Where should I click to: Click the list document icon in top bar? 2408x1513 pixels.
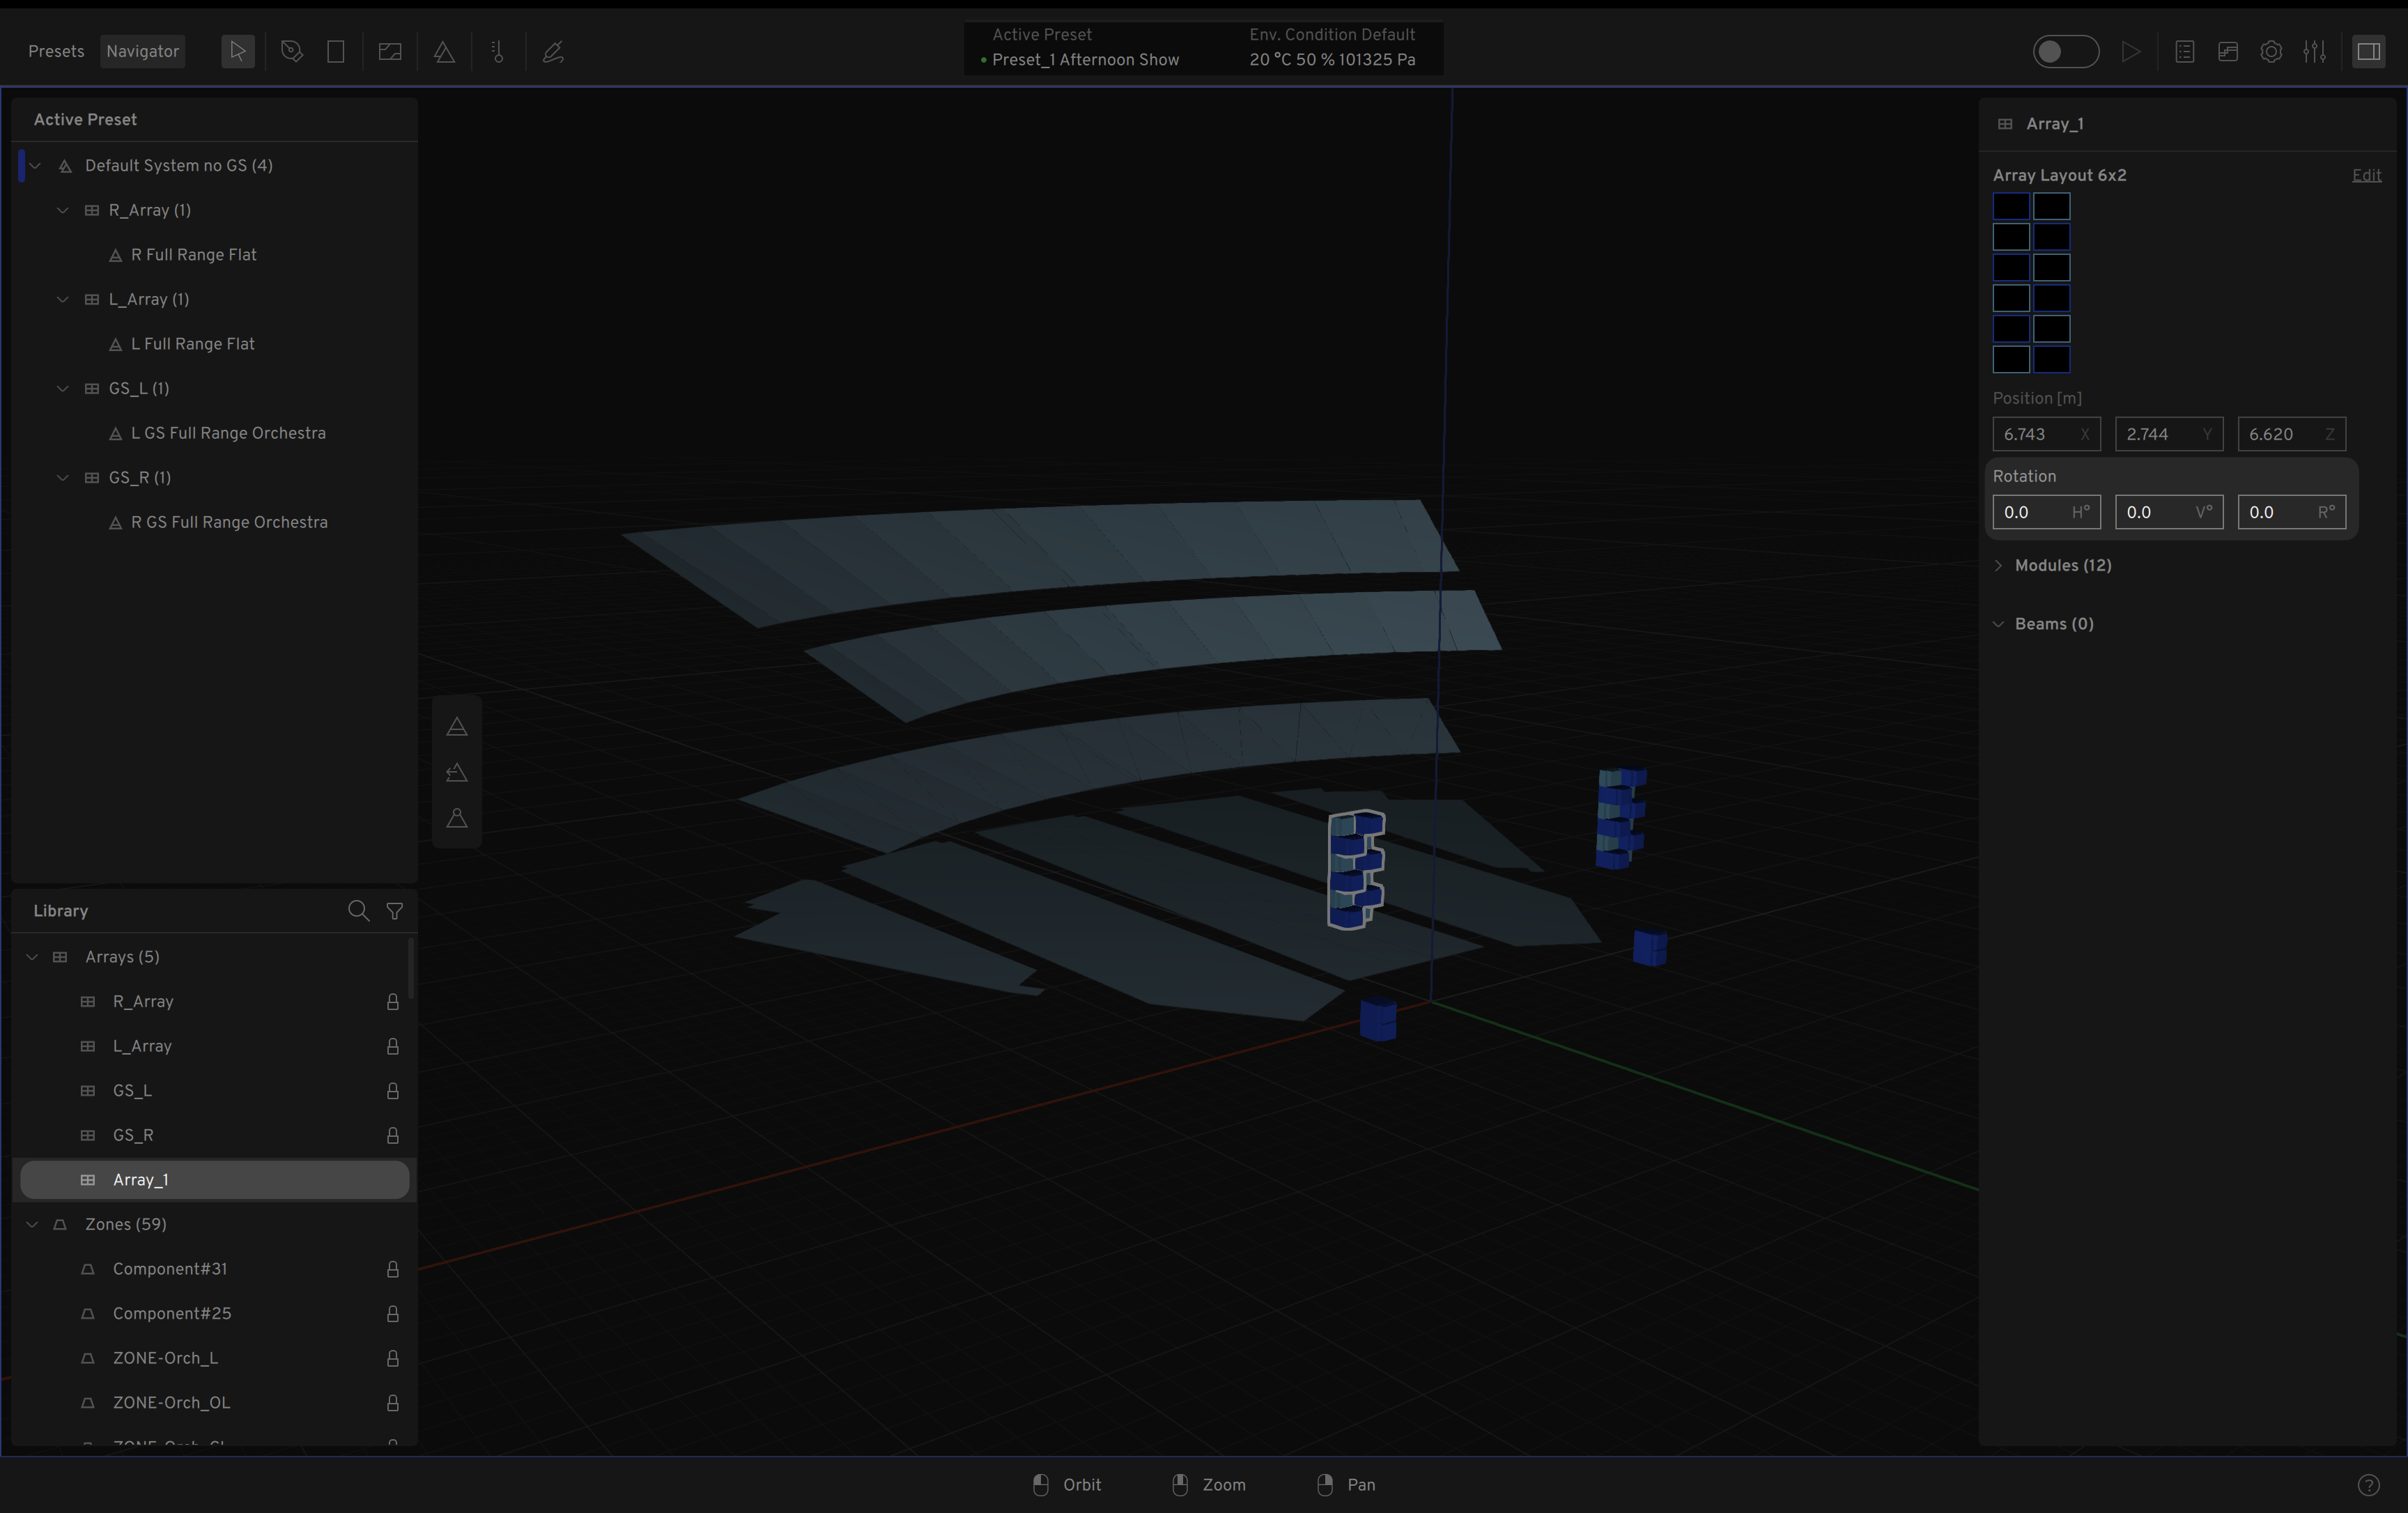tap(2184, 51)
